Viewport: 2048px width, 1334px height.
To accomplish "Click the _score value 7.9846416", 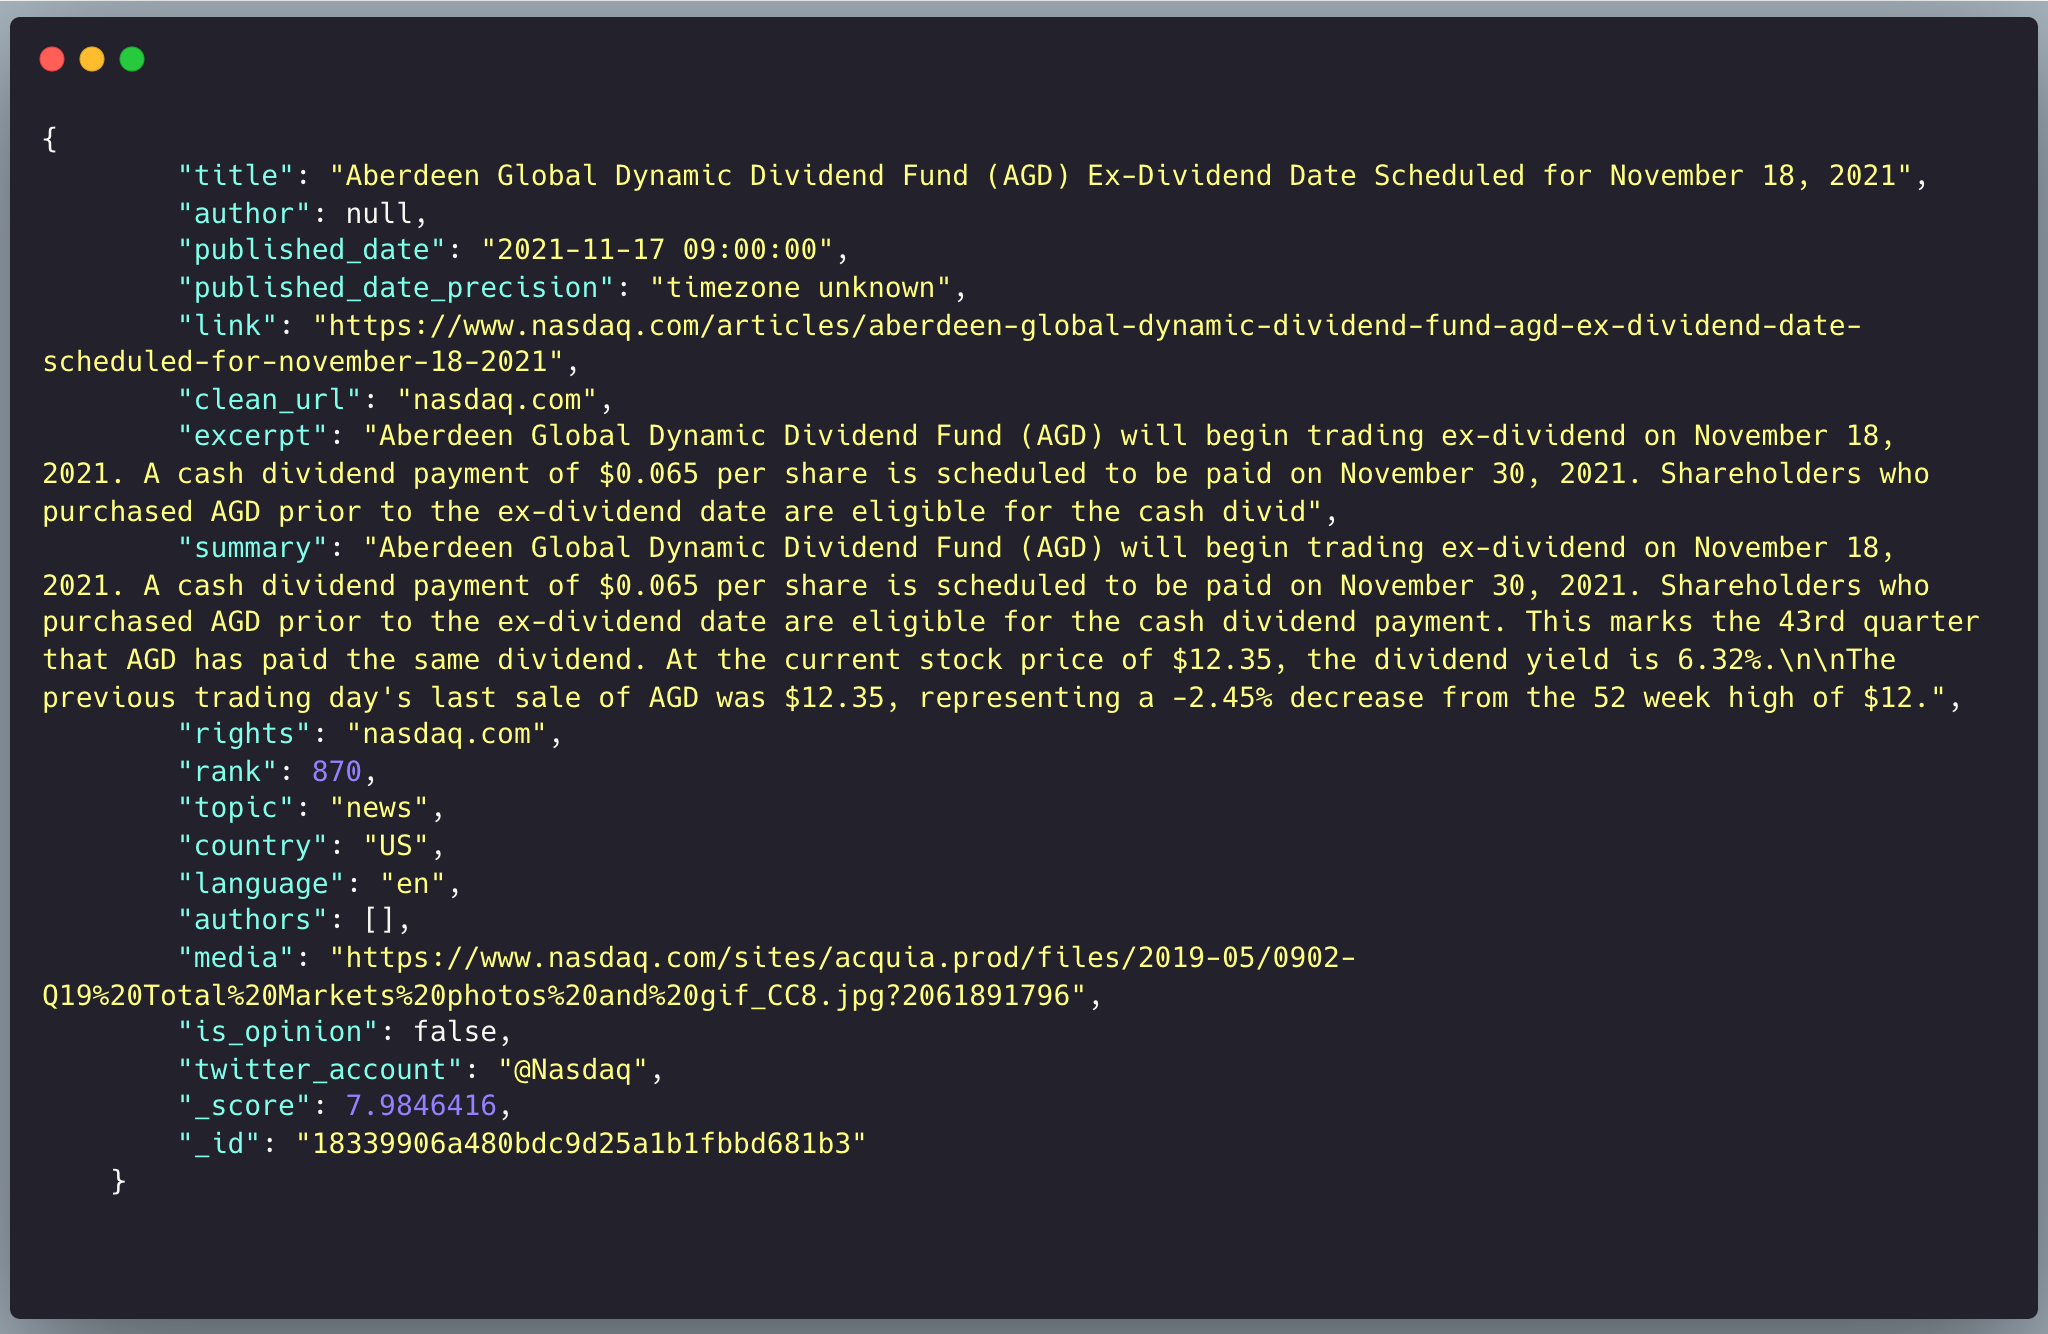I will point(420,1106).
